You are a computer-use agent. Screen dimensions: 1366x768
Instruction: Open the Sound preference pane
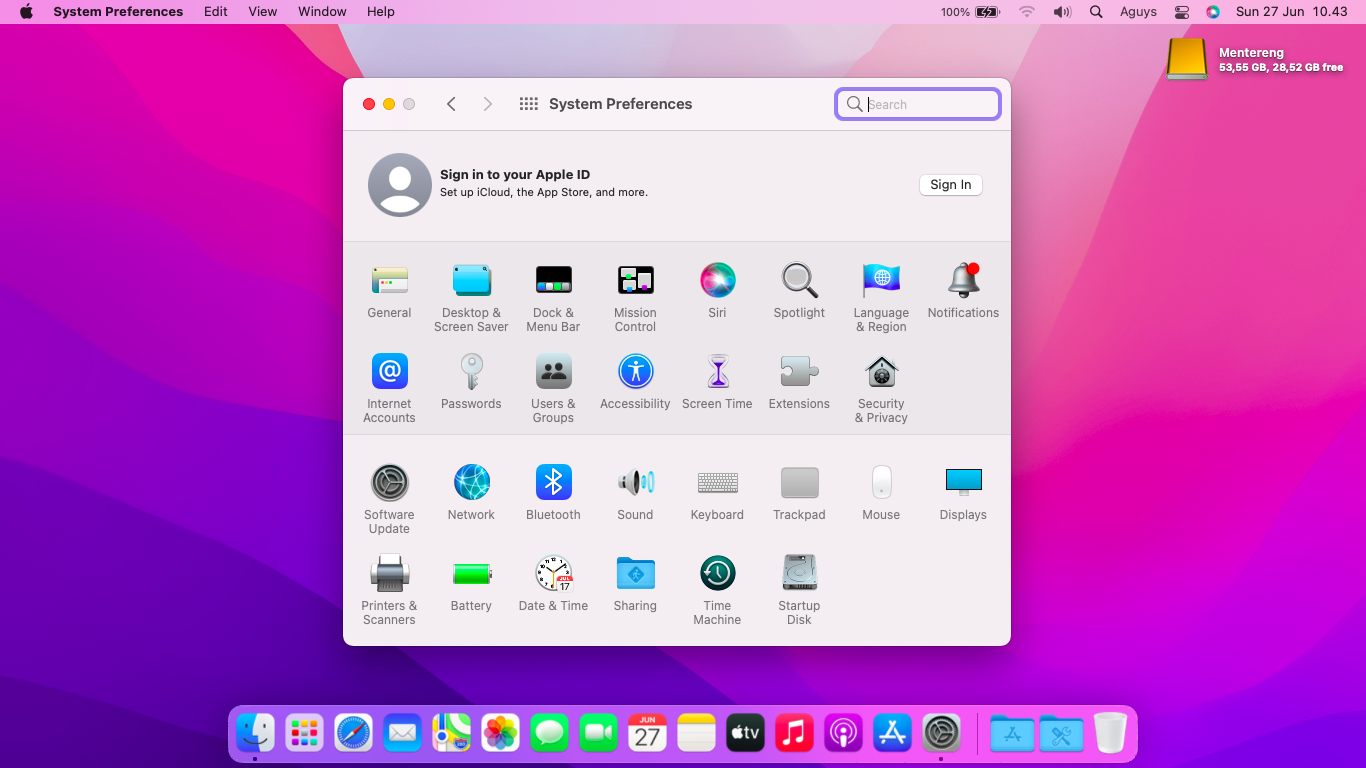click(x=635, y=485)
